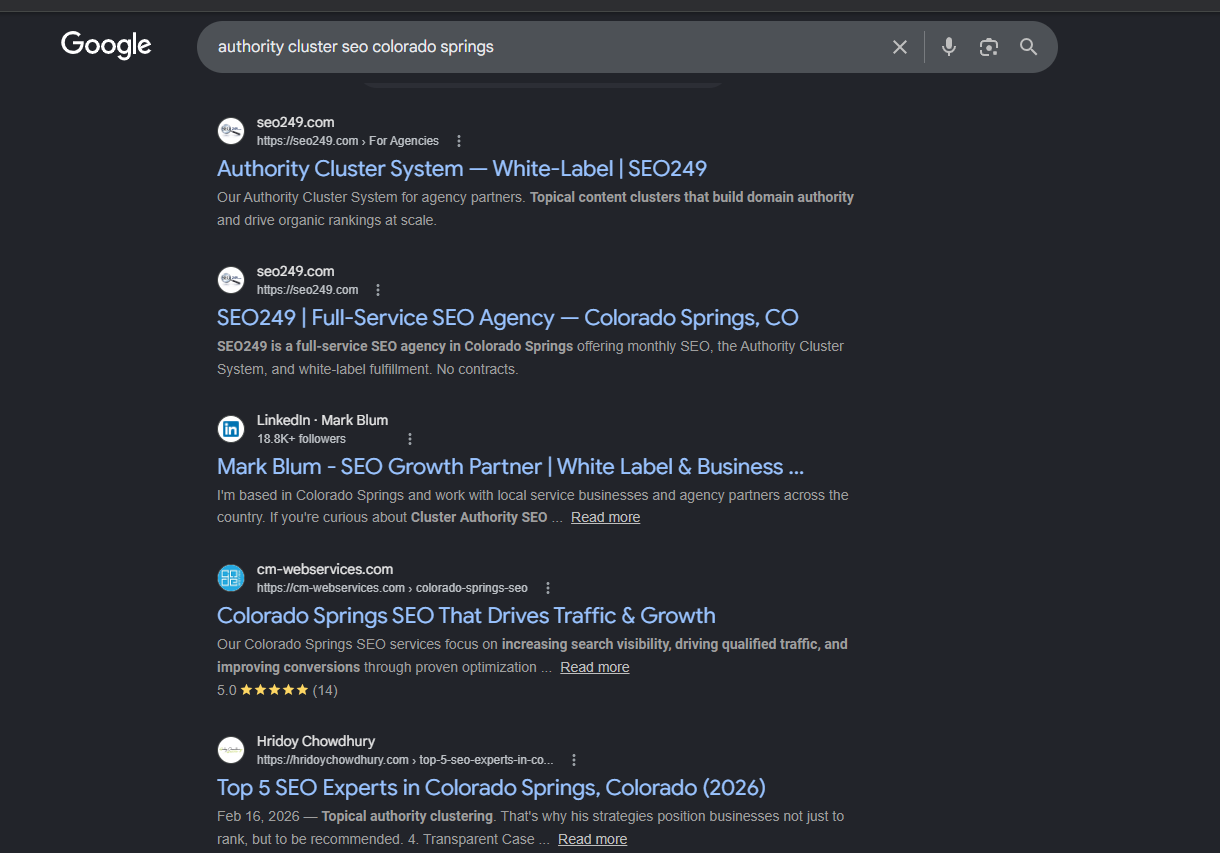Open Authority Cluster System White-Label result
Screen dimensions: 1220x853
coord(462,168)
